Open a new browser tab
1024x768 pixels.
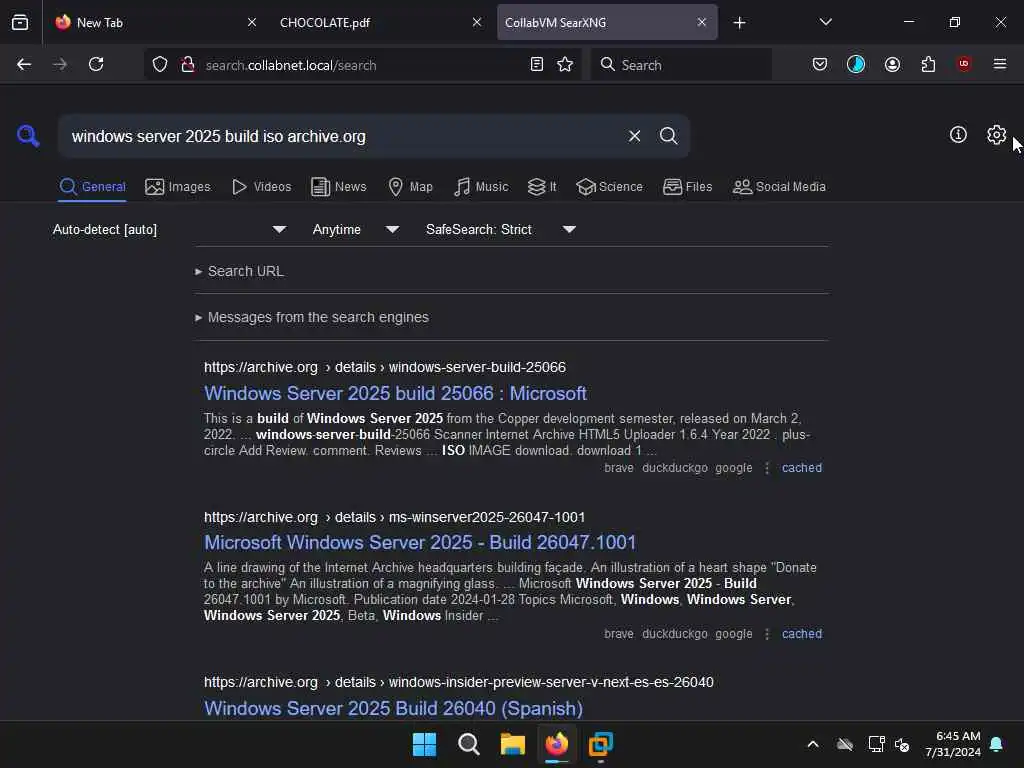point(739,23)
